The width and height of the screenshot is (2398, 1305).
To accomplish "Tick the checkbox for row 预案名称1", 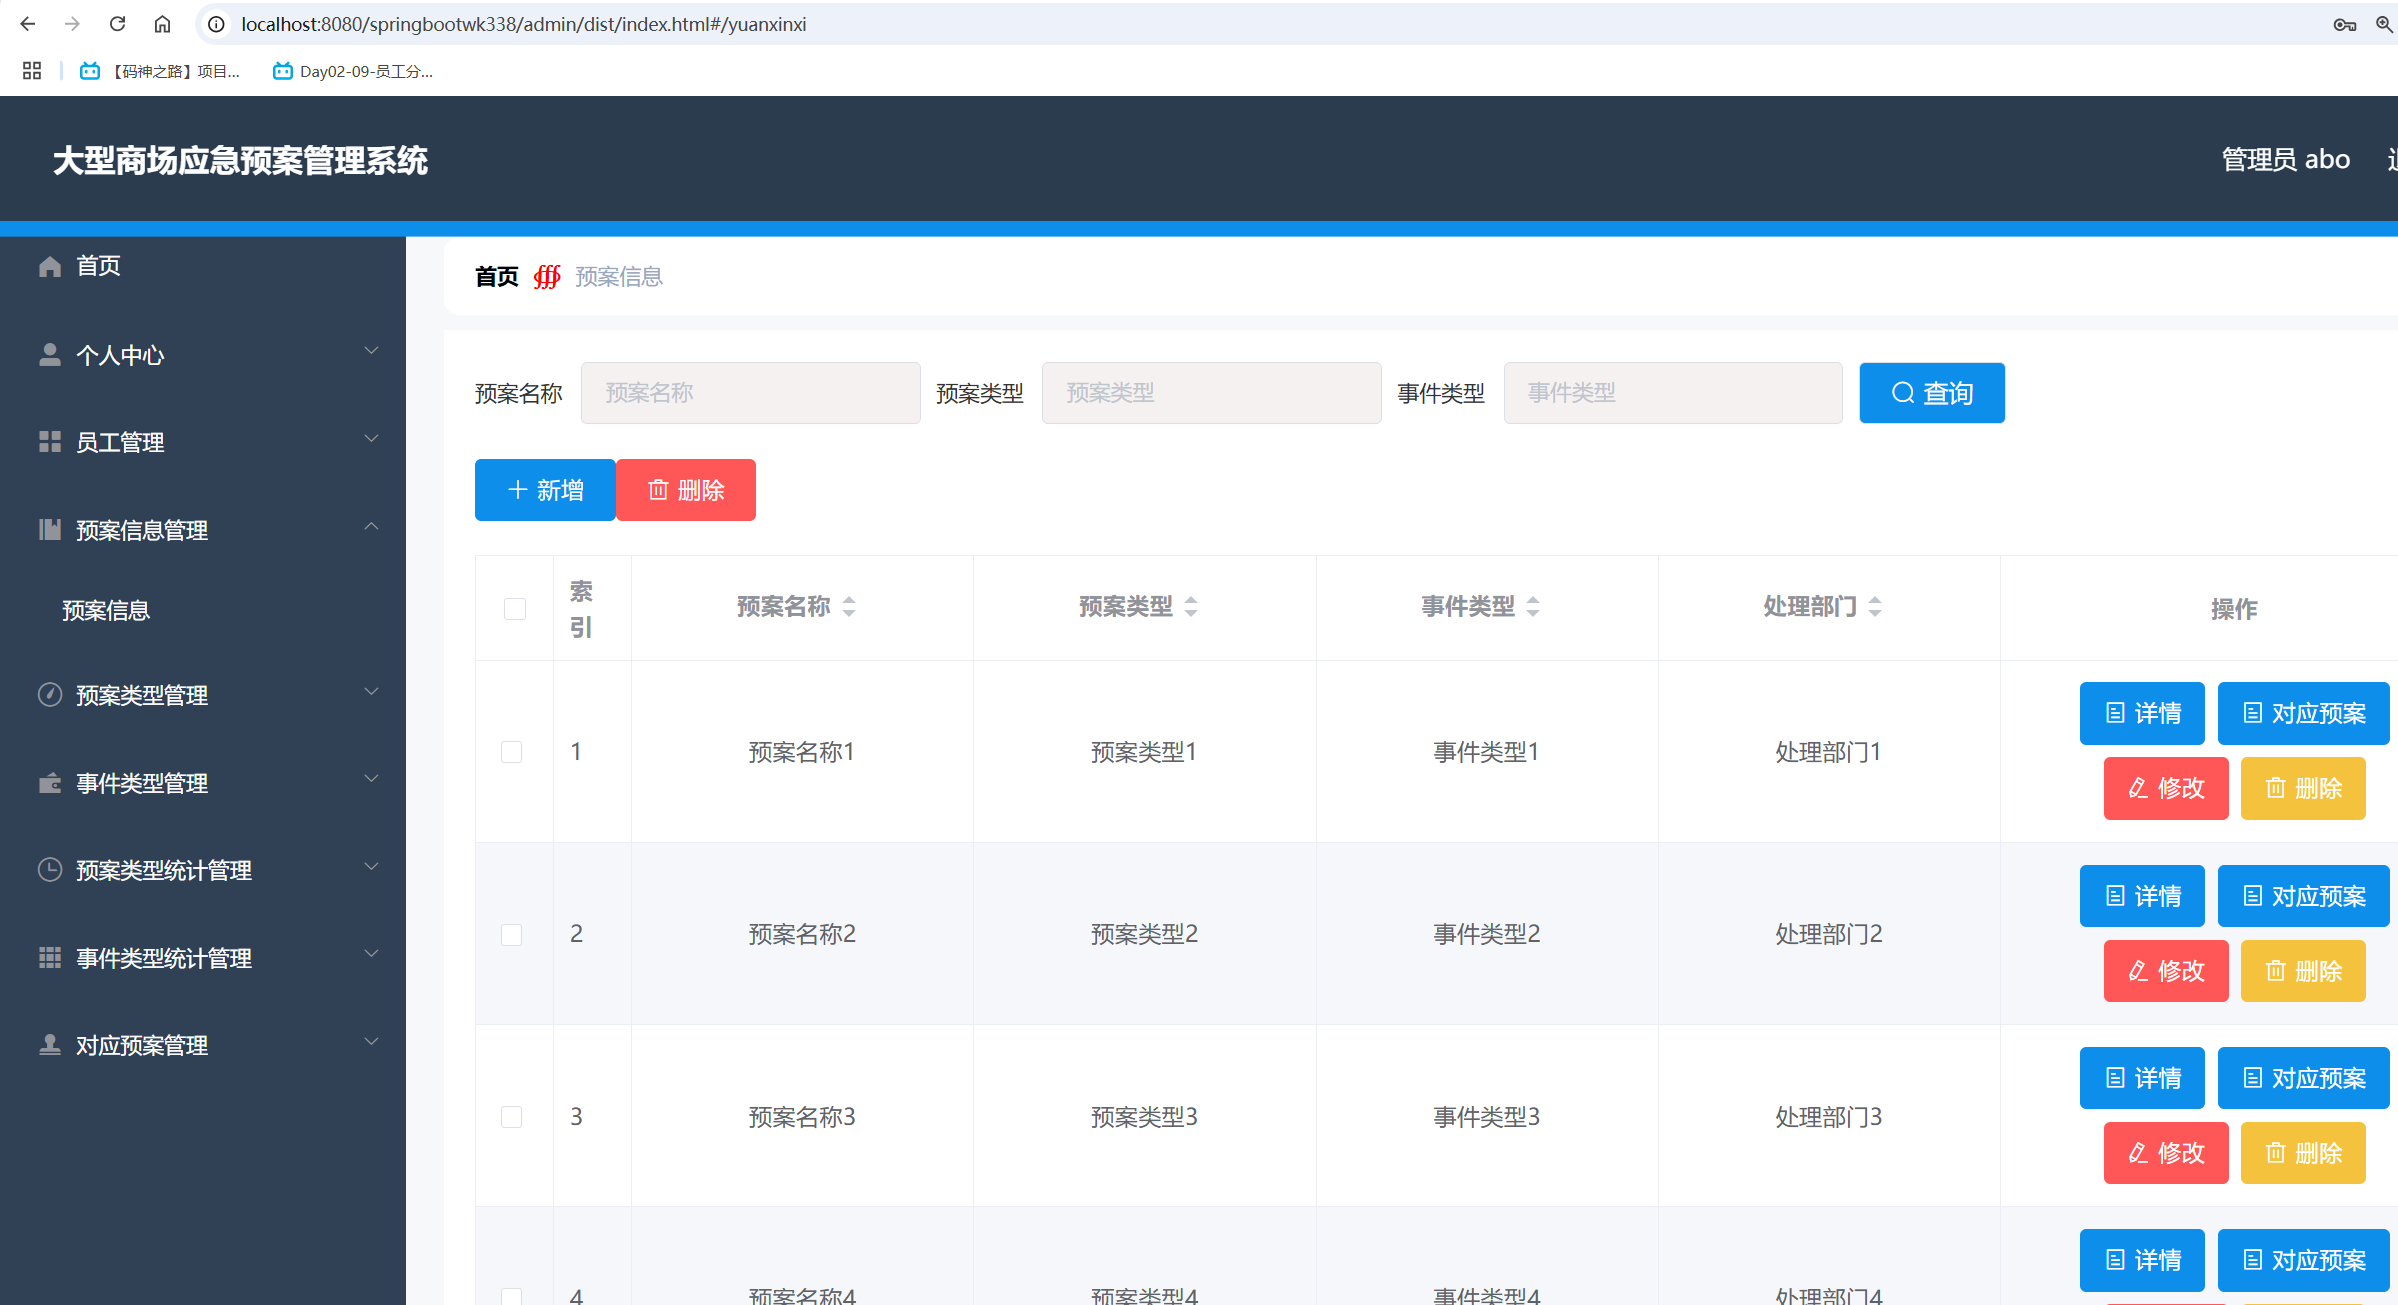I will pyautogui.click(x=512, y=752).
